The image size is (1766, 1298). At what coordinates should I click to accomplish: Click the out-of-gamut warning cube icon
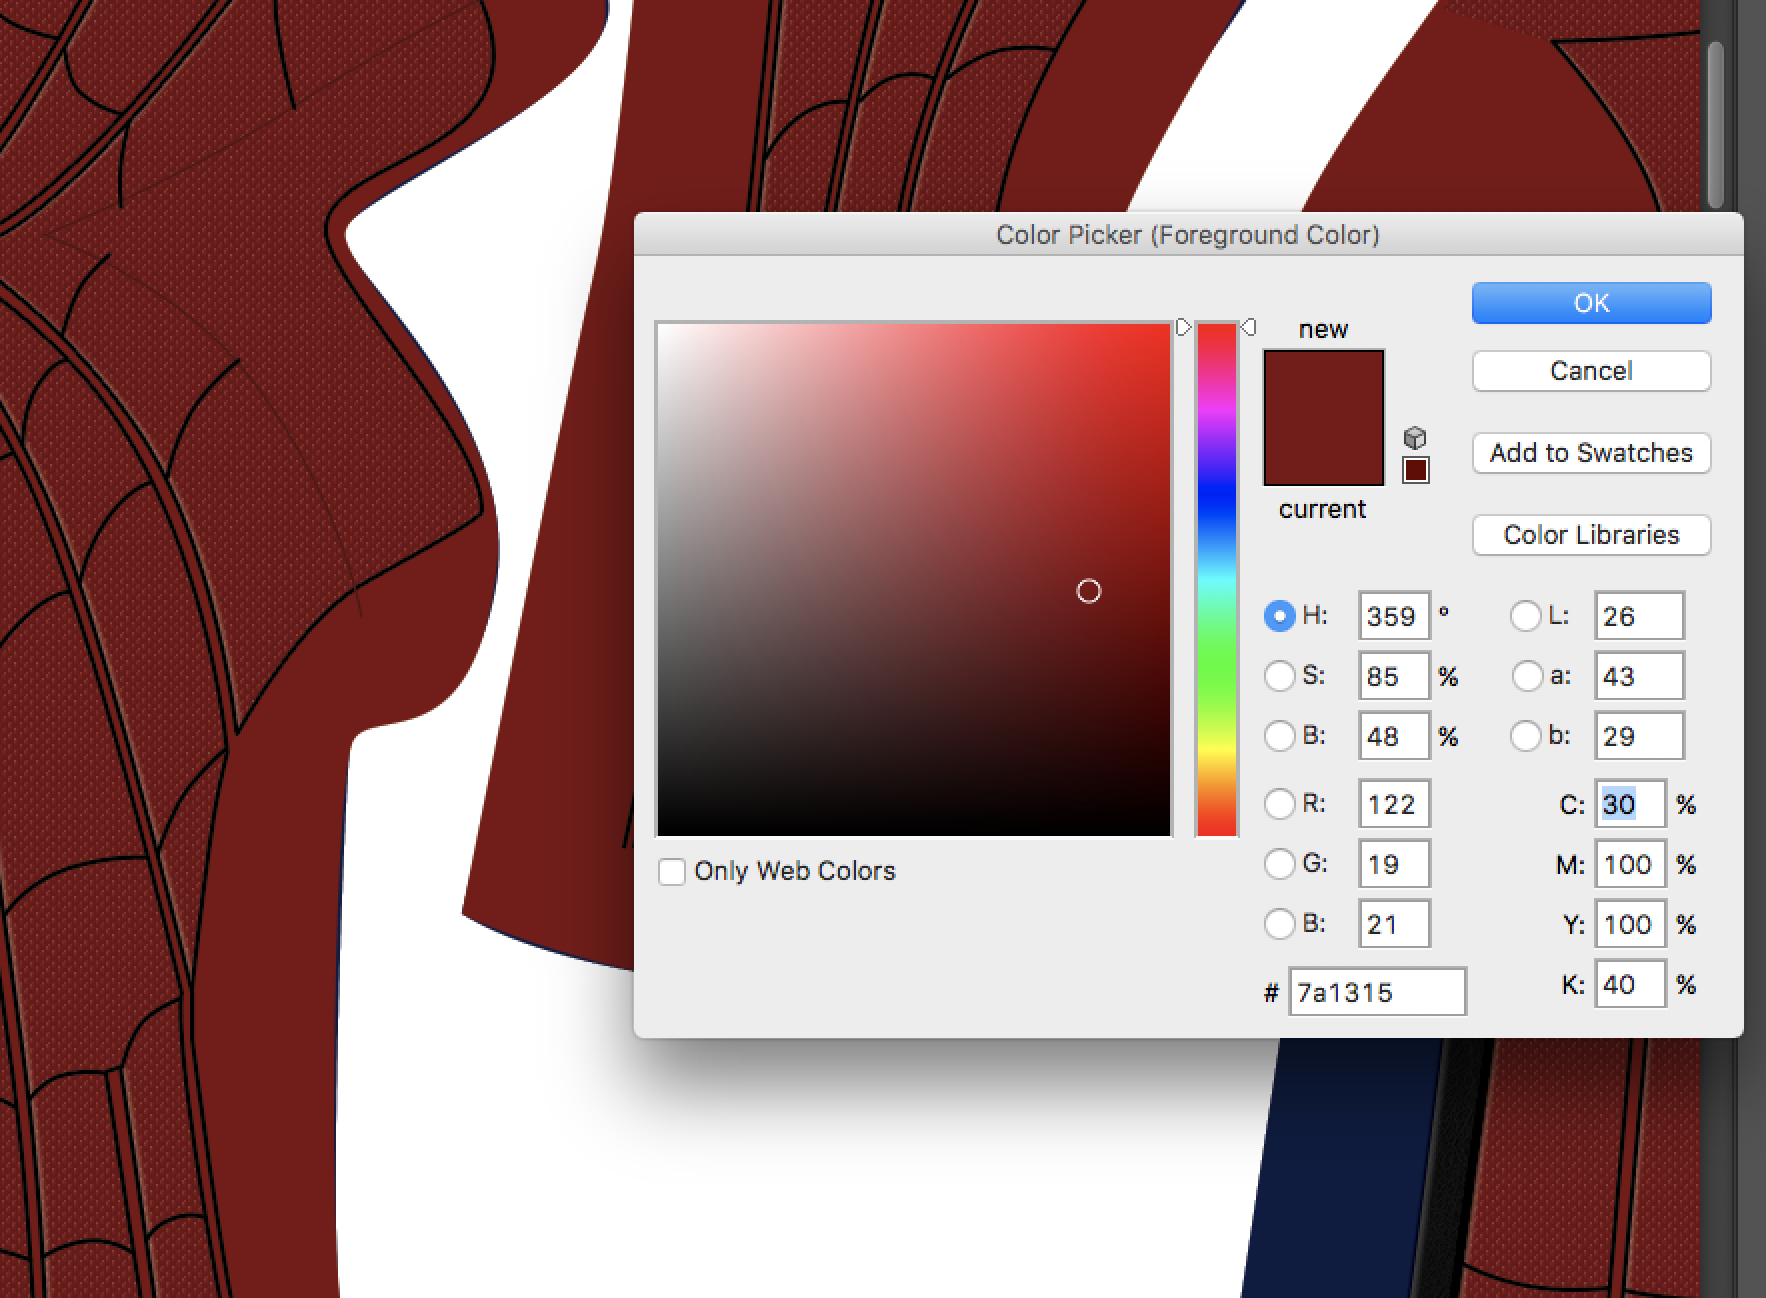click(1415, 438)
